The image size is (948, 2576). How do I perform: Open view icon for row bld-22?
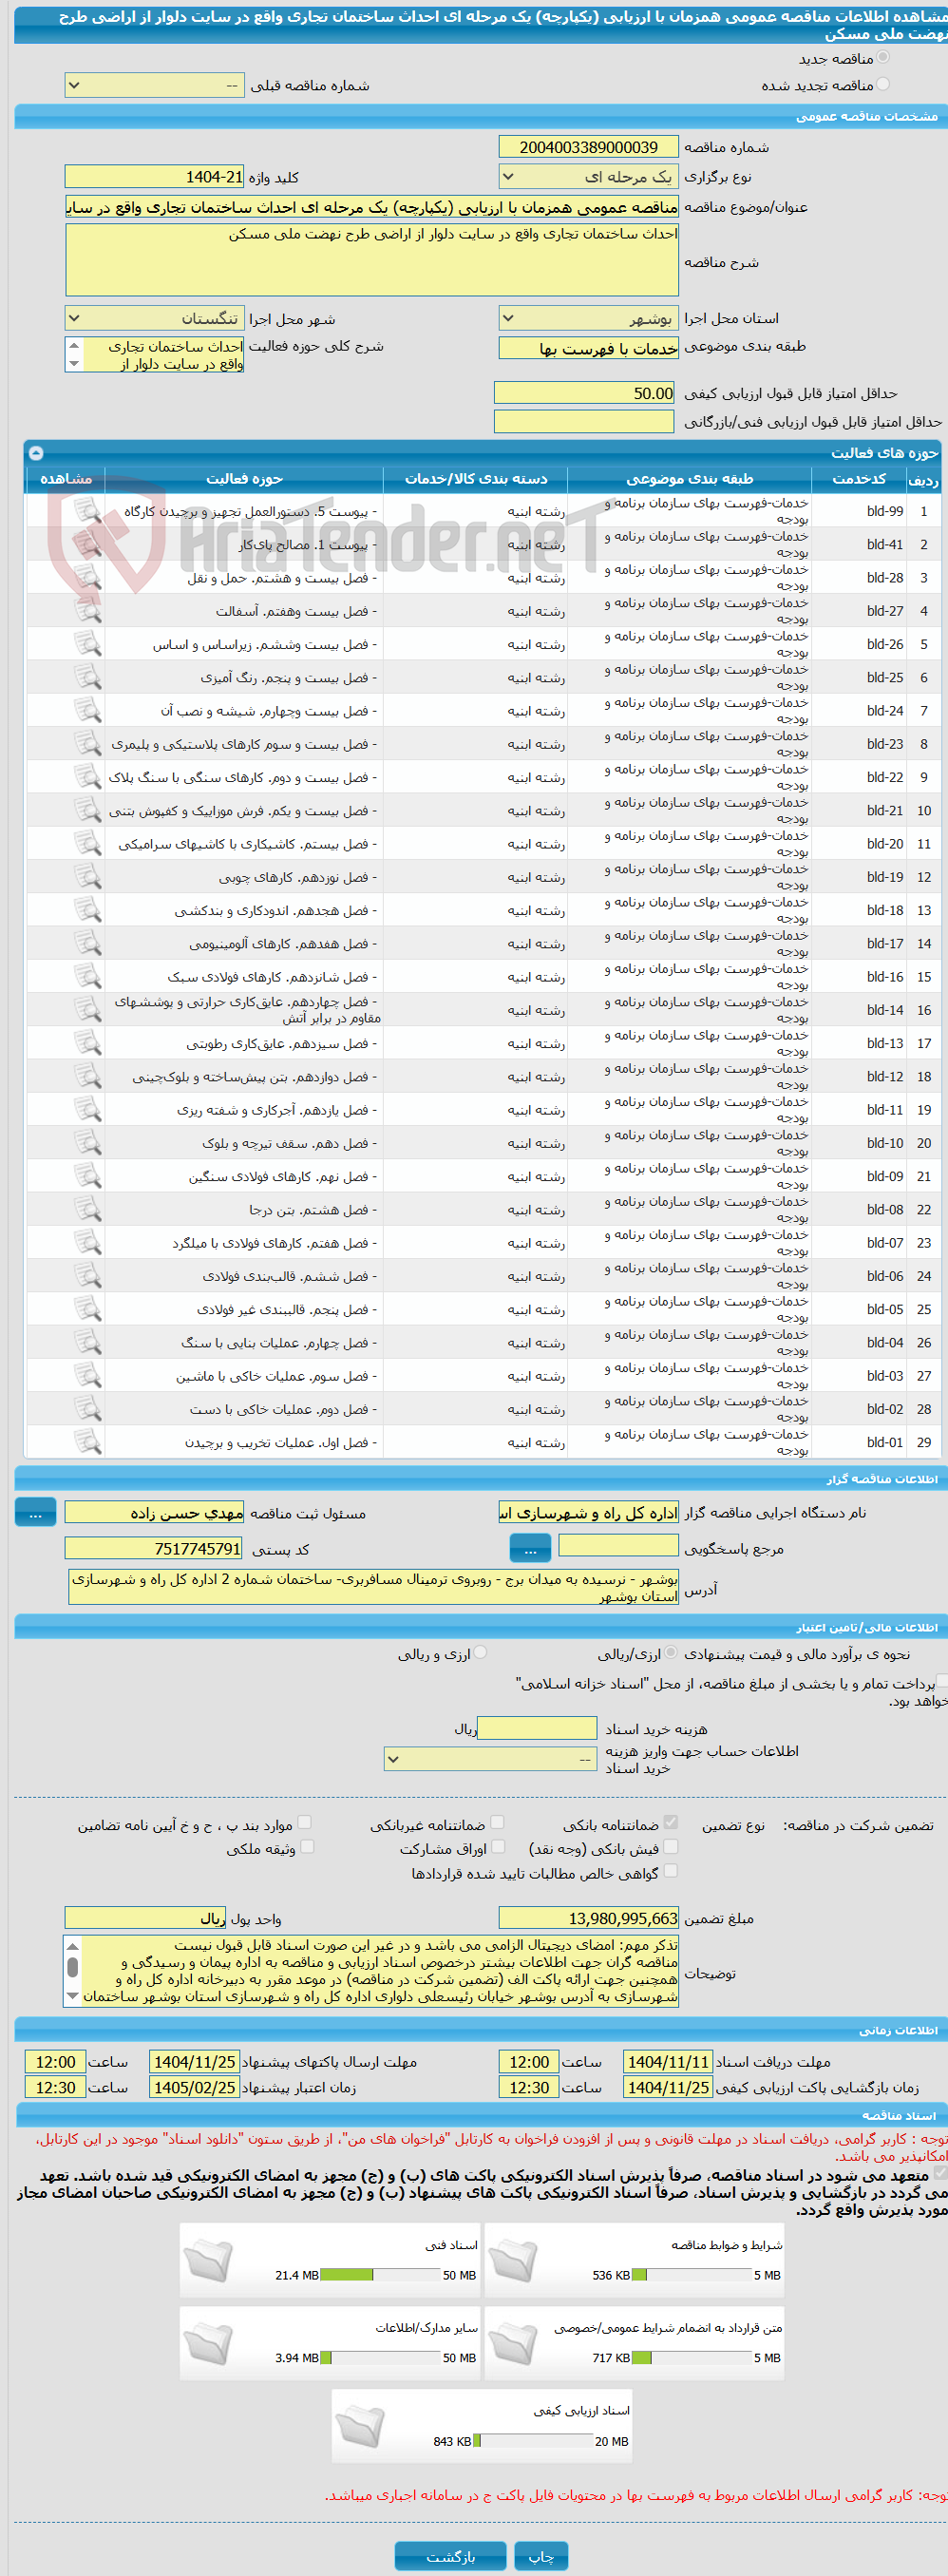pos(88,777)
